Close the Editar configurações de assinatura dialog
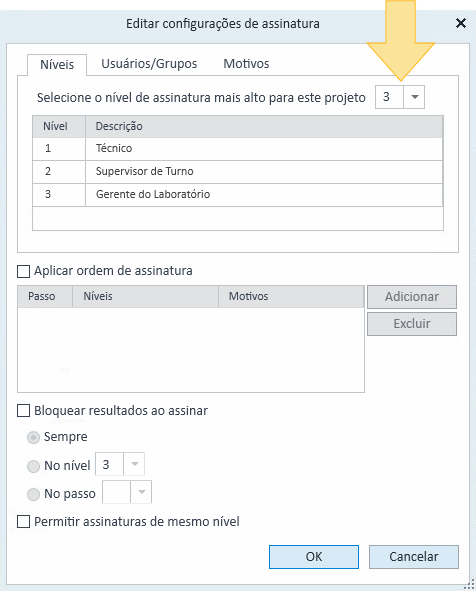Screen dimensions: 476x591 (x=461, y=23)
